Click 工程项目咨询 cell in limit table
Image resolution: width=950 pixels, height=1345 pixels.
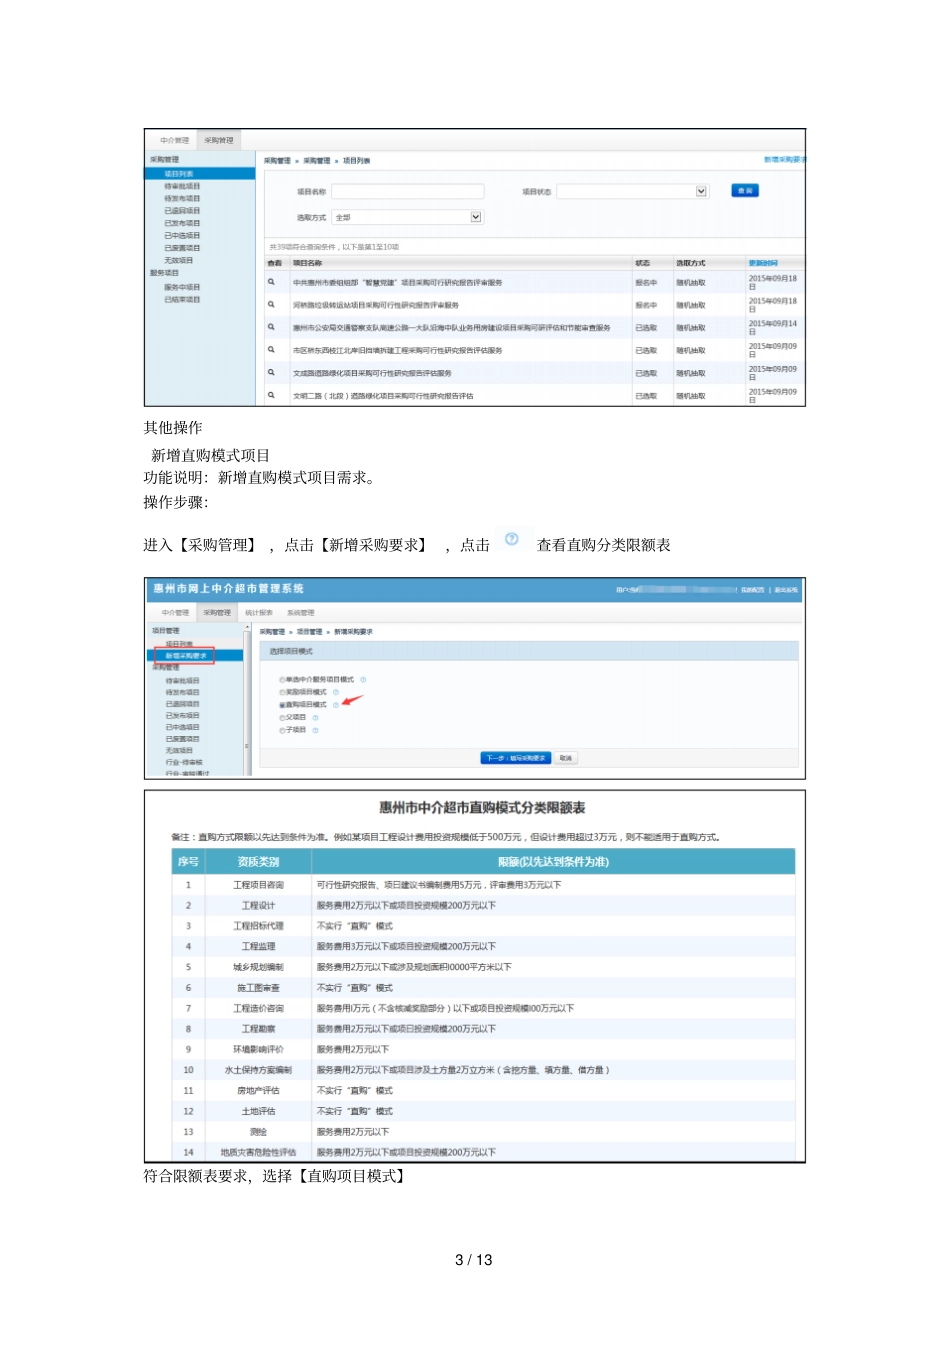coord(258,885)
